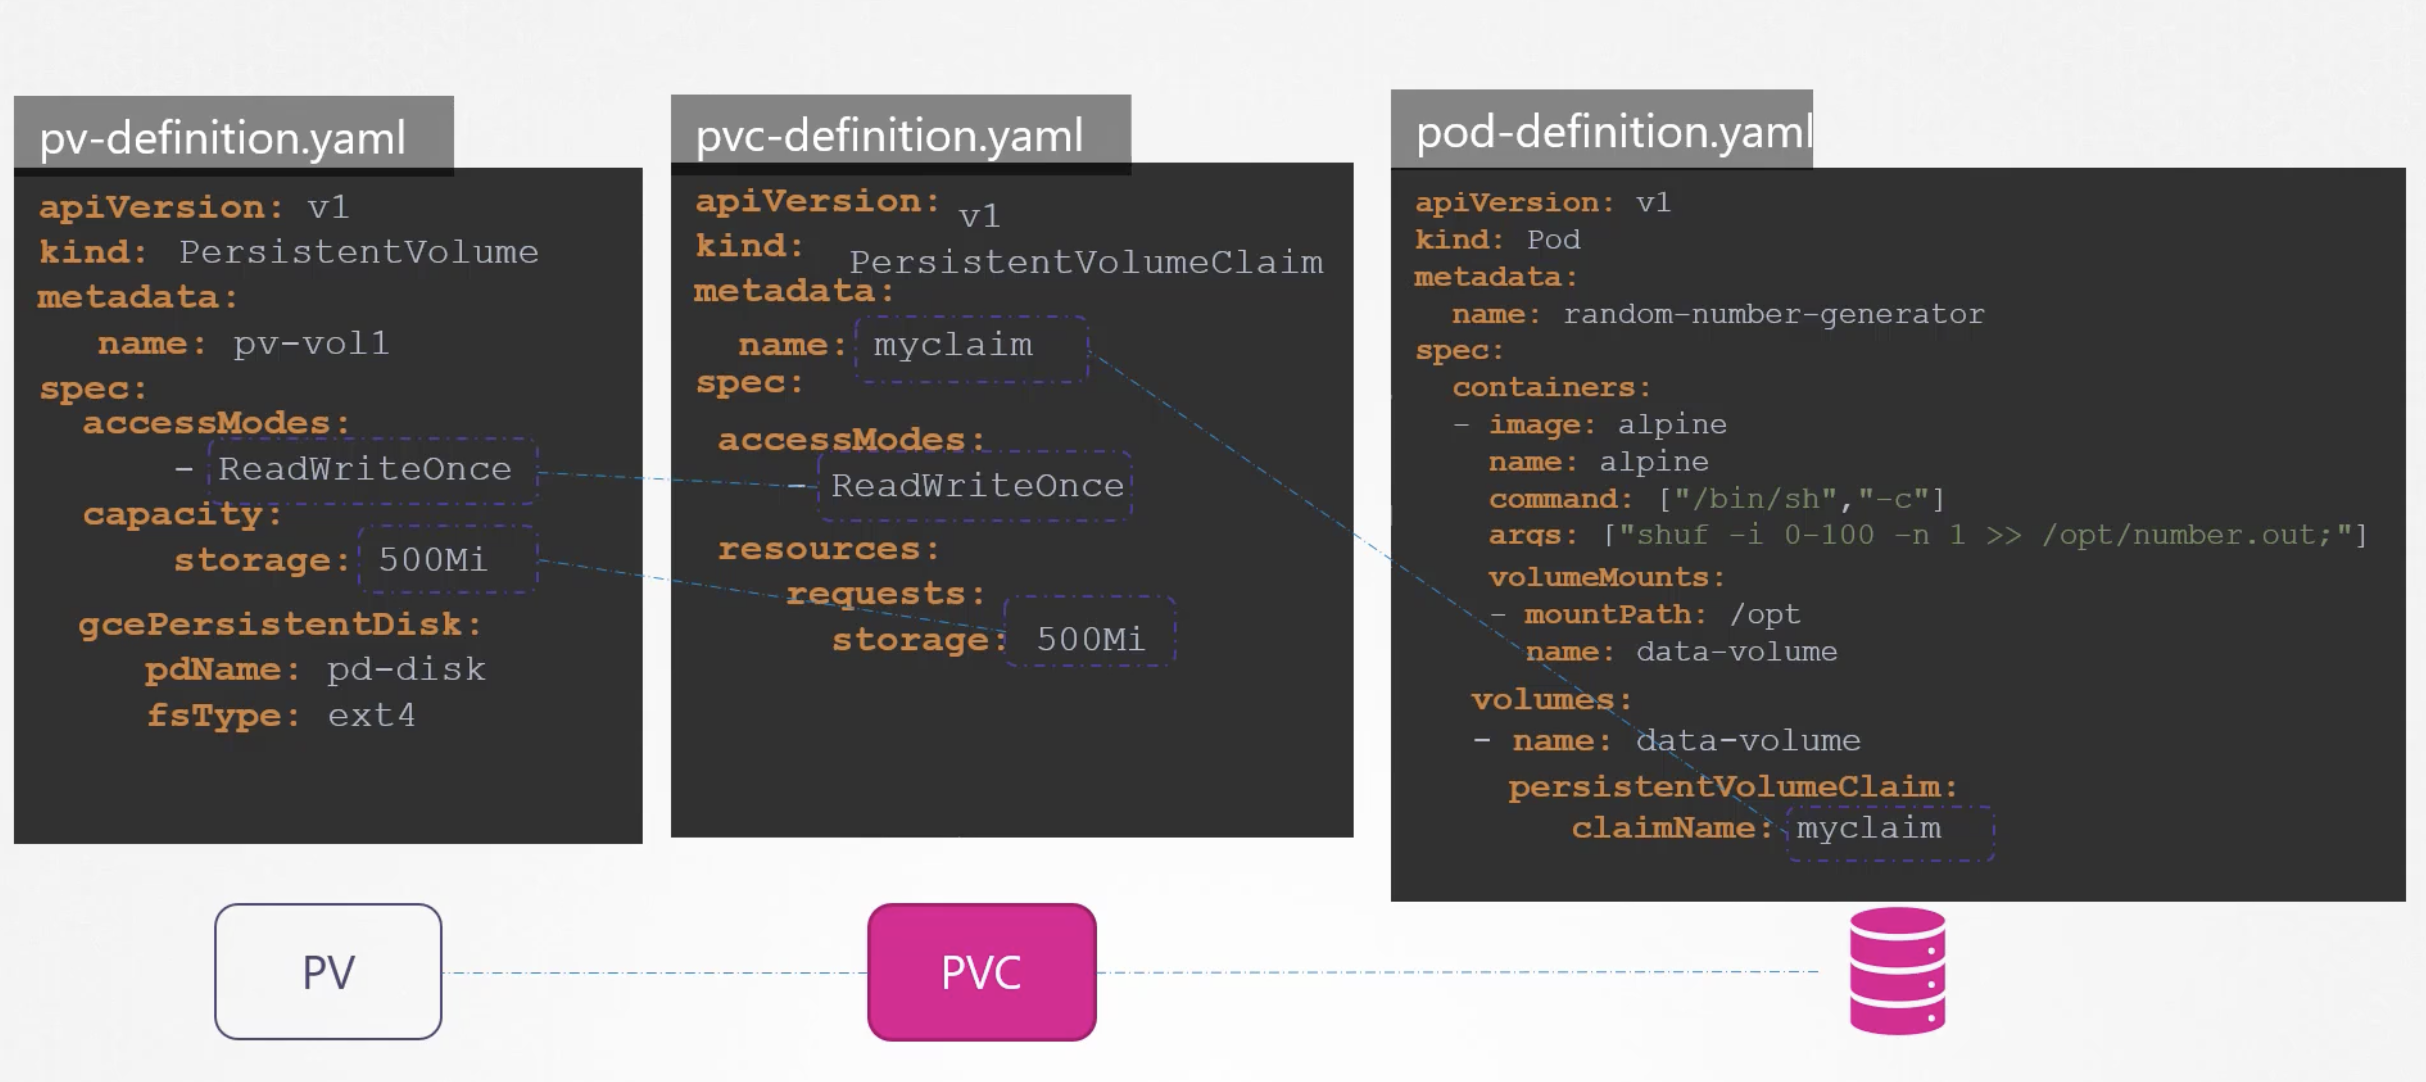Expand the containers section in pod-definition
Image resolution: width=2426 pixels, height=1082 pixels.
pyautogui.click(x=1550, y=386)
